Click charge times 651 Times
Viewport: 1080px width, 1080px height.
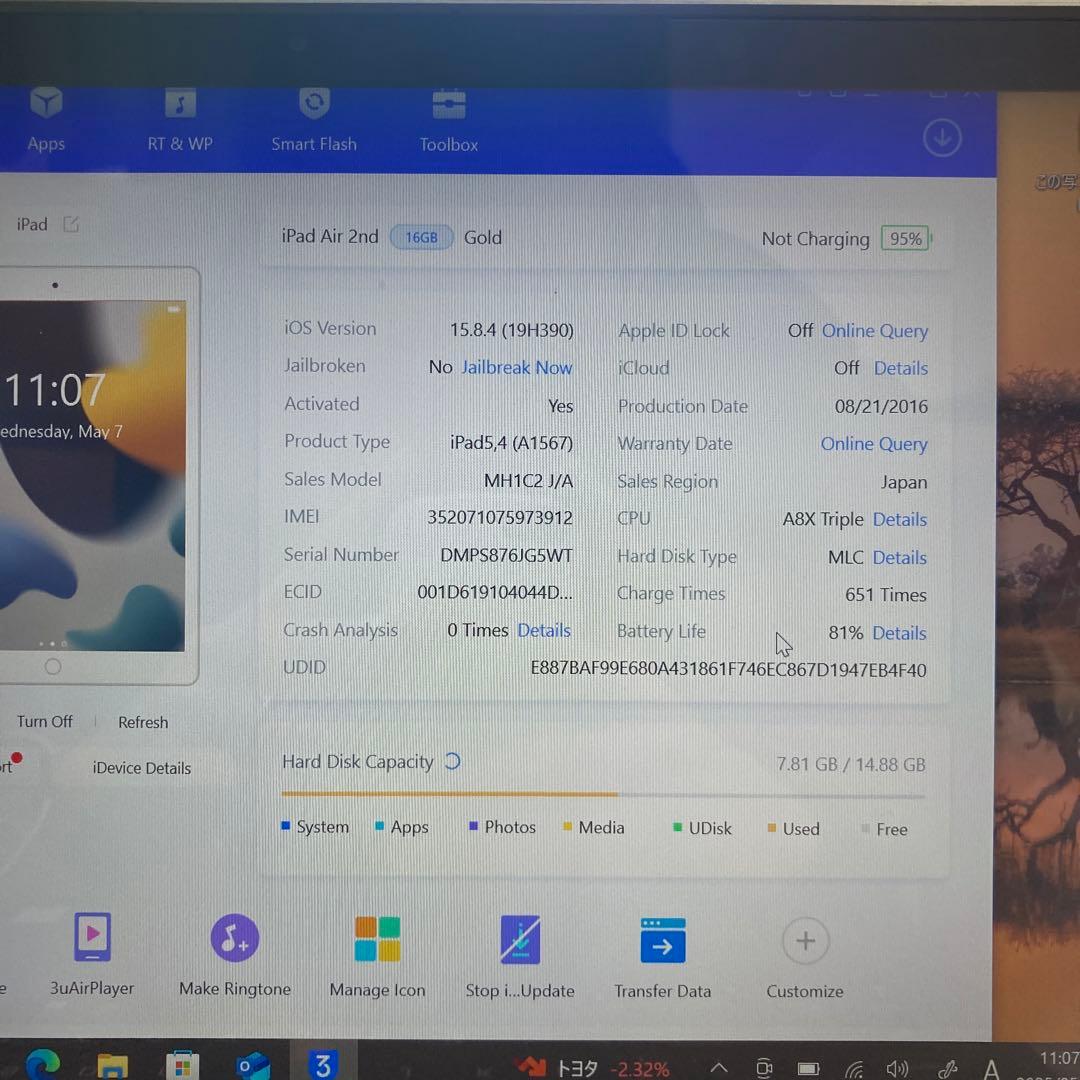point(886,594)
